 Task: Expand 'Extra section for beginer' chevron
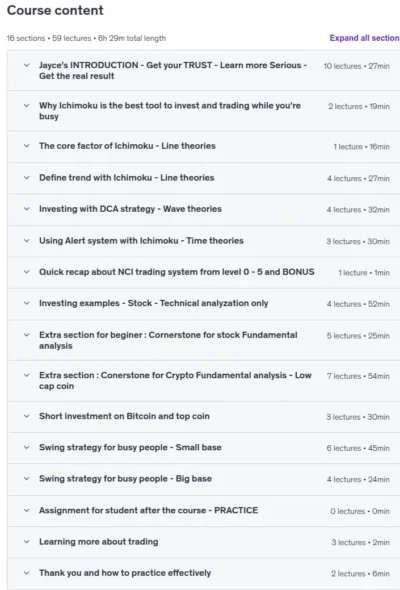26,335
